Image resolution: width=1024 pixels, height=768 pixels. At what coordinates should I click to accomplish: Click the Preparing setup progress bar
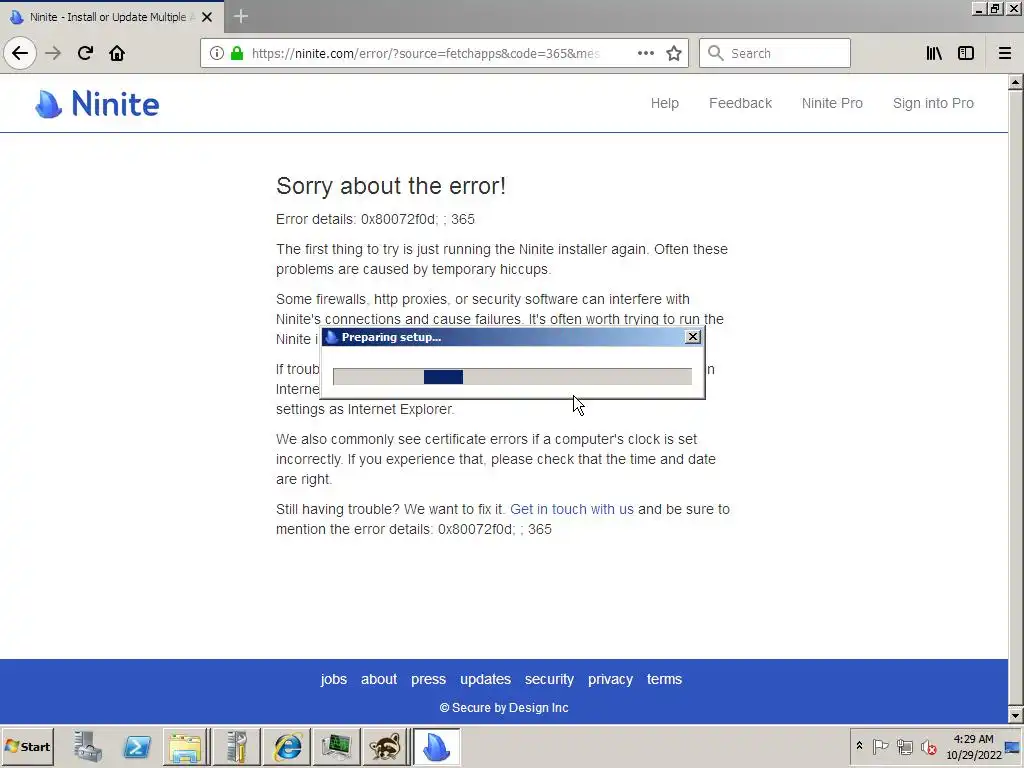point(512,377)
